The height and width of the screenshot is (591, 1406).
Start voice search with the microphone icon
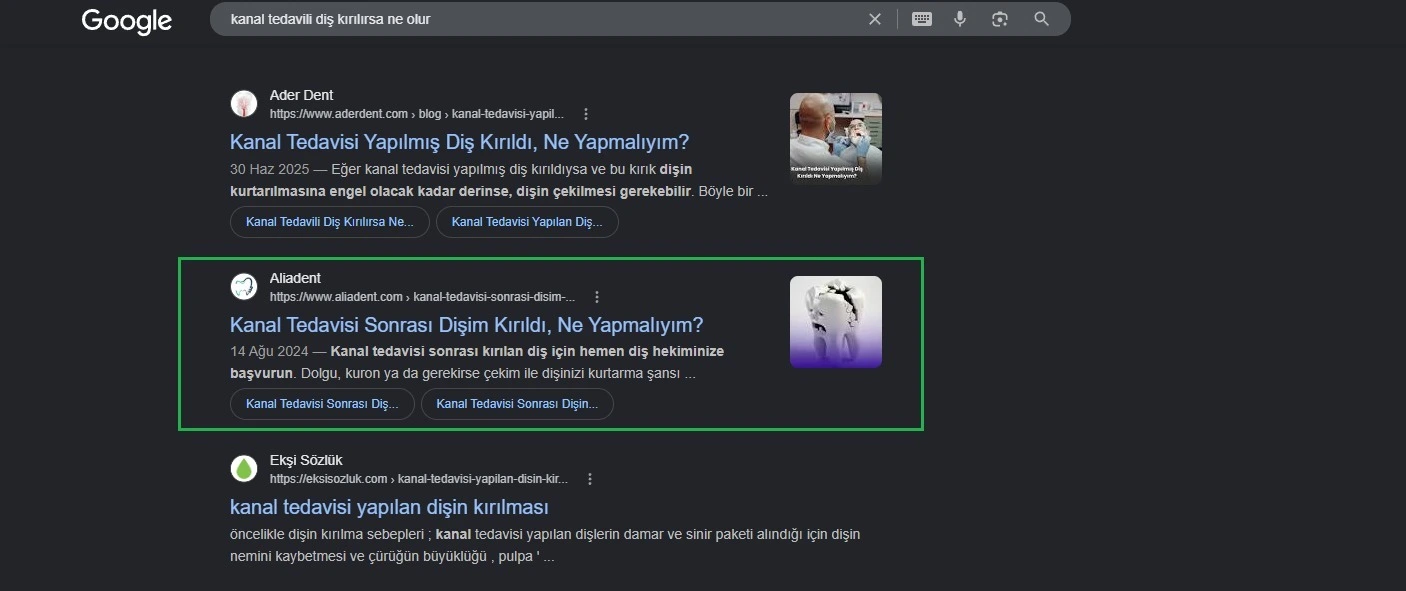(960, 19)
